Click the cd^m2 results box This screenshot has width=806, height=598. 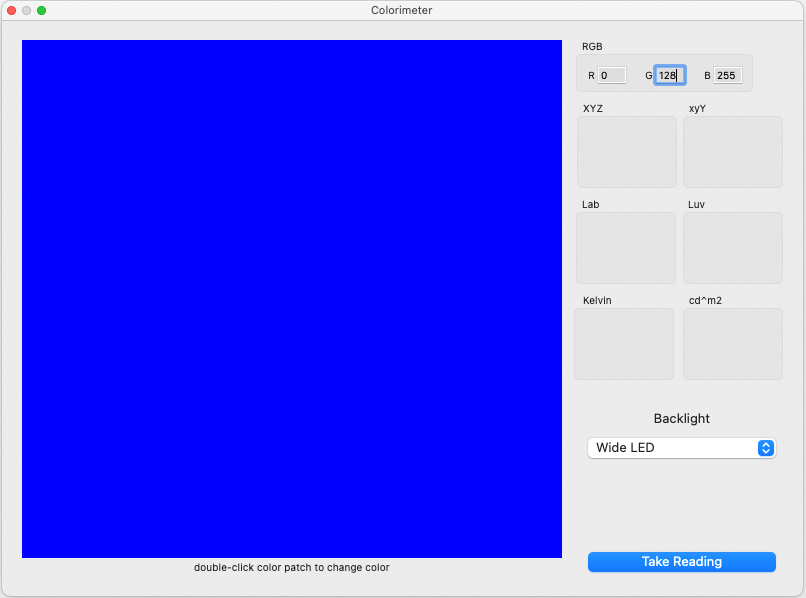(x=732, y=344)
